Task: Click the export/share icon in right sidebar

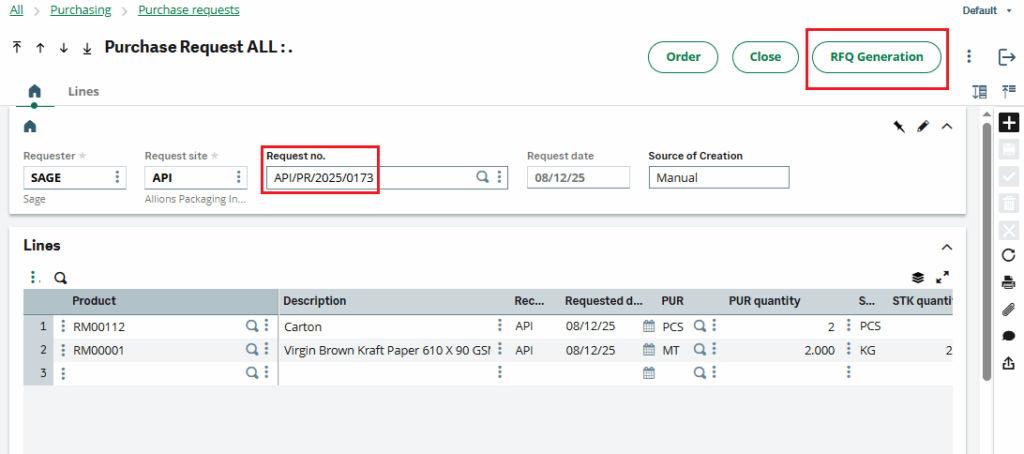Action: pos(1009,363)
